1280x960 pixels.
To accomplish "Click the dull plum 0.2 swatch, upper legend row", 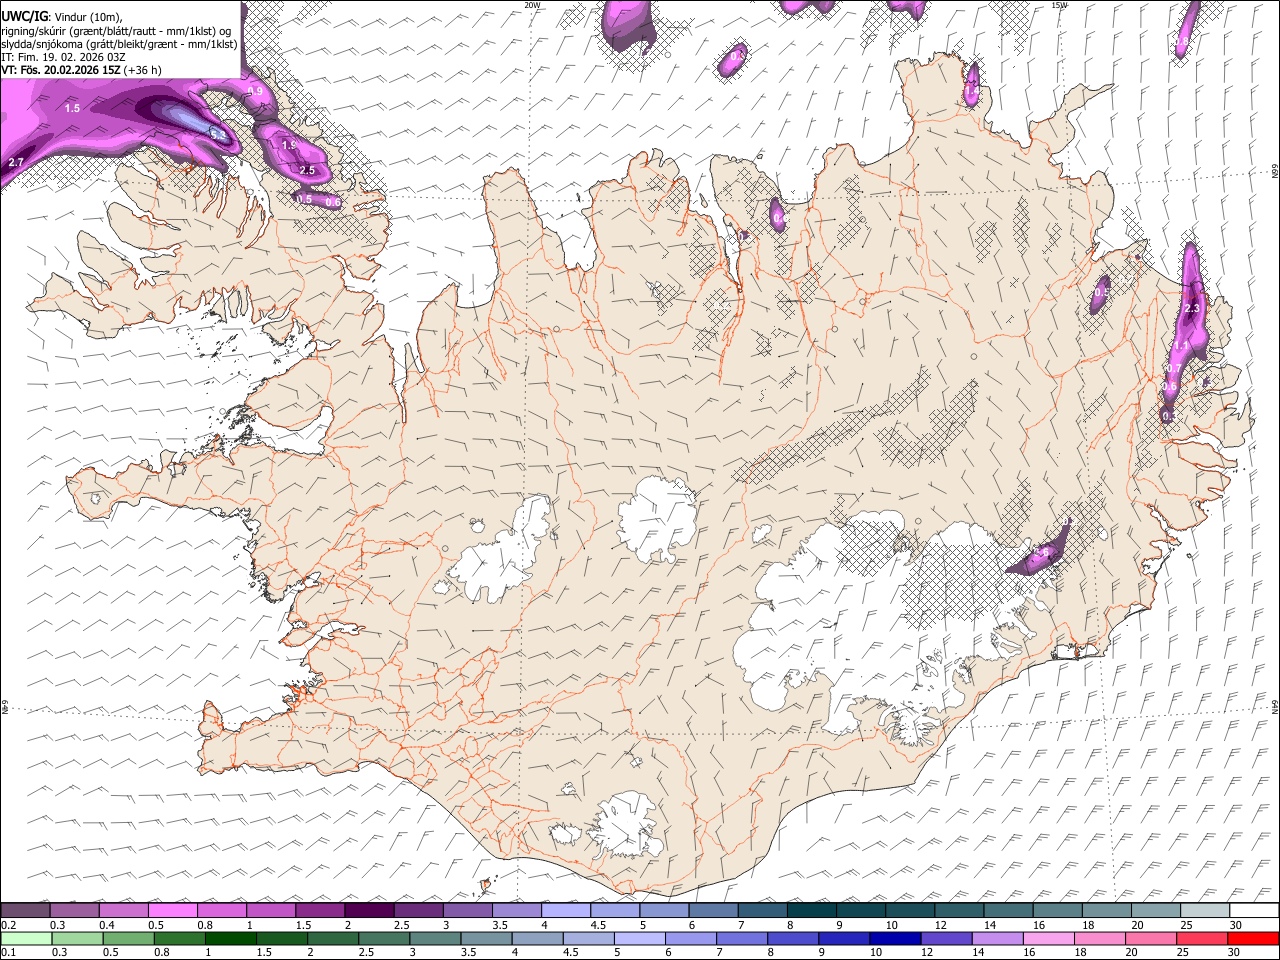I will pos(25,911).
